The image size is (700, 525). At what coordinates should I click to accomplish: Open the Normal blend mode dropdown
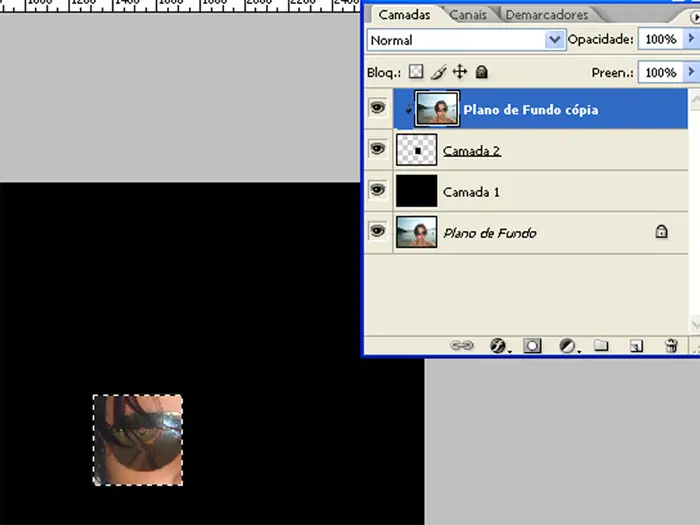(x=554, y=40)
